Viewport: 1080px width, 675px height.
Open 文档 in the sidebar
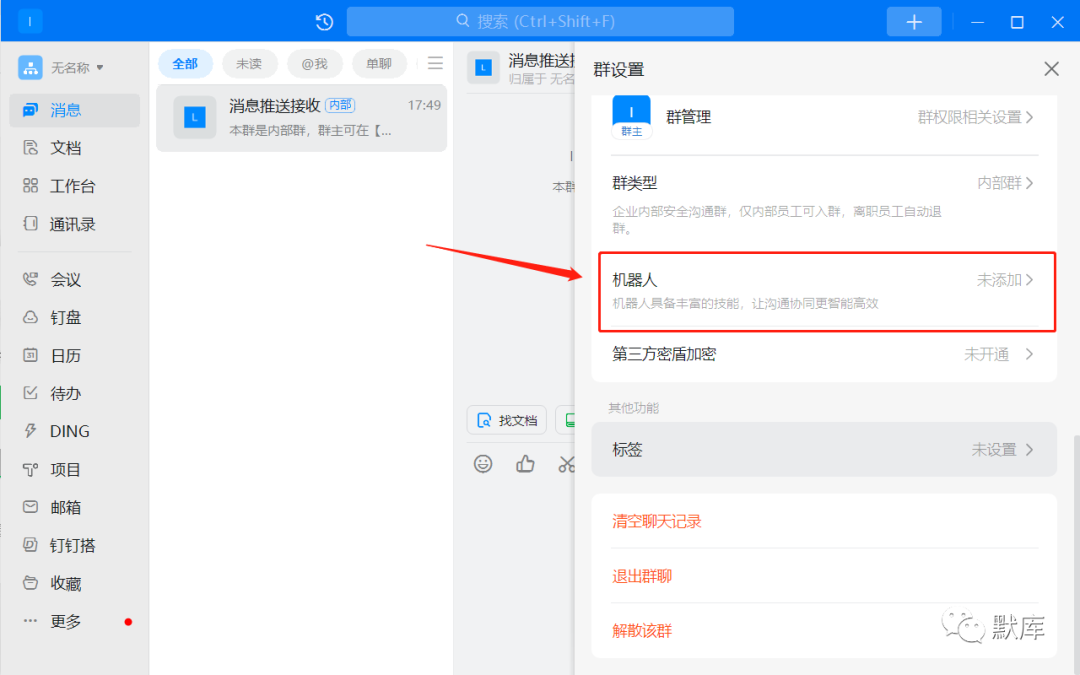(74, 147)
